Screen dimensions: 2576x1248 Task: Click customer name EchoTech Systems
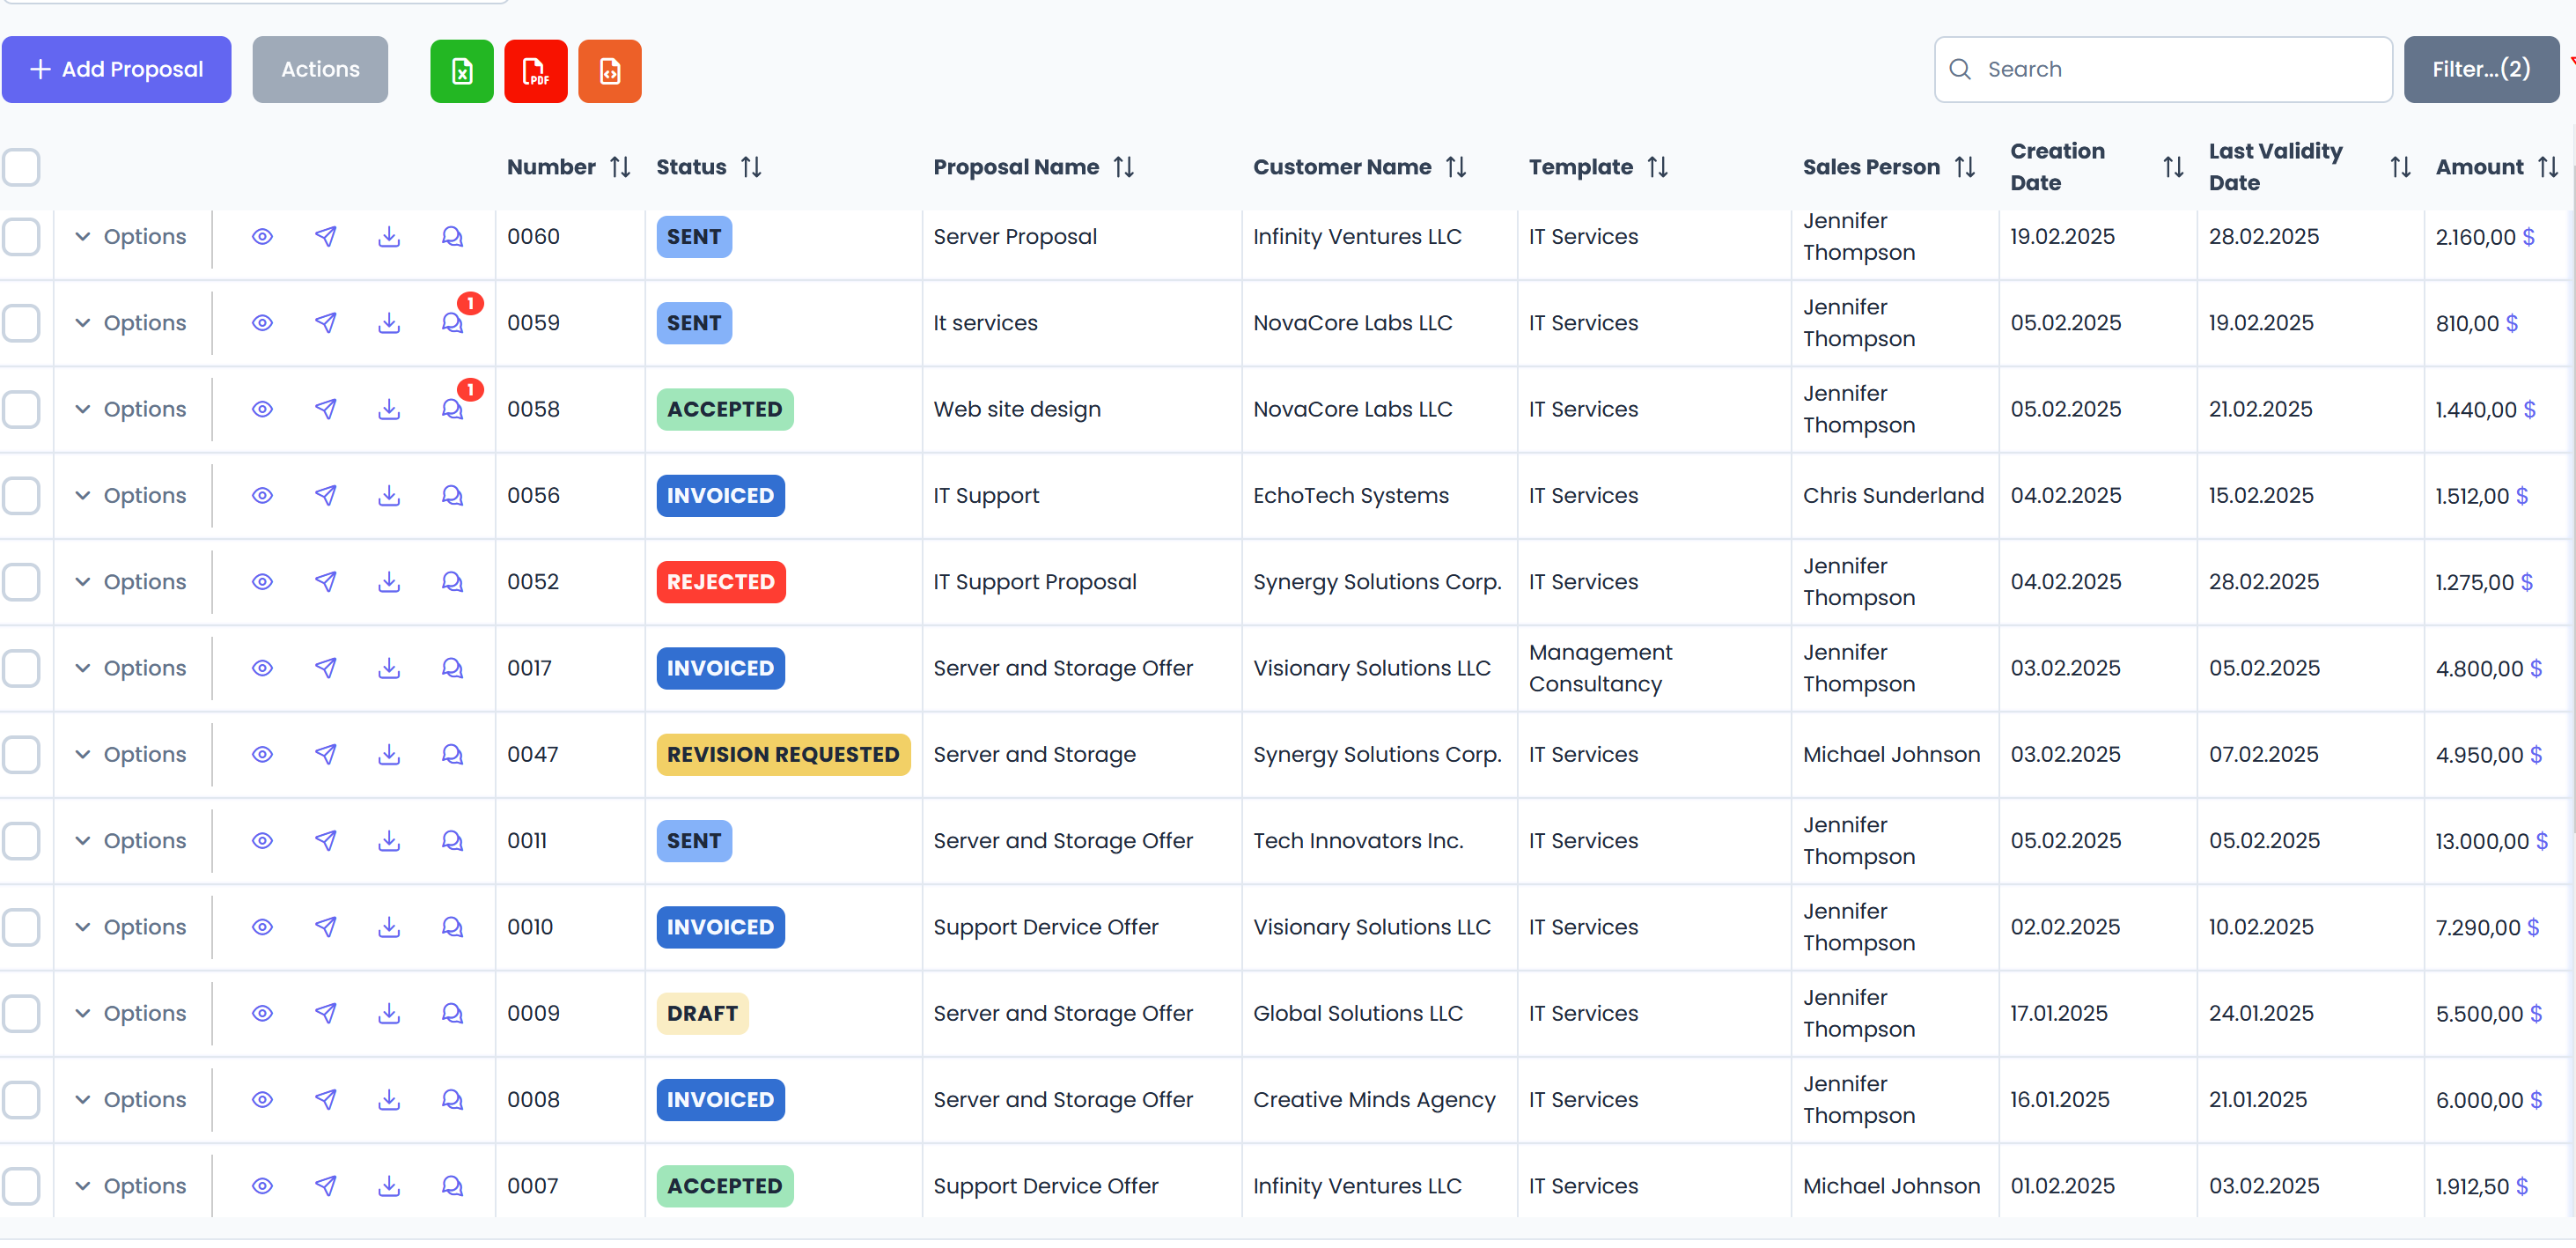(x=1350, y=496)
